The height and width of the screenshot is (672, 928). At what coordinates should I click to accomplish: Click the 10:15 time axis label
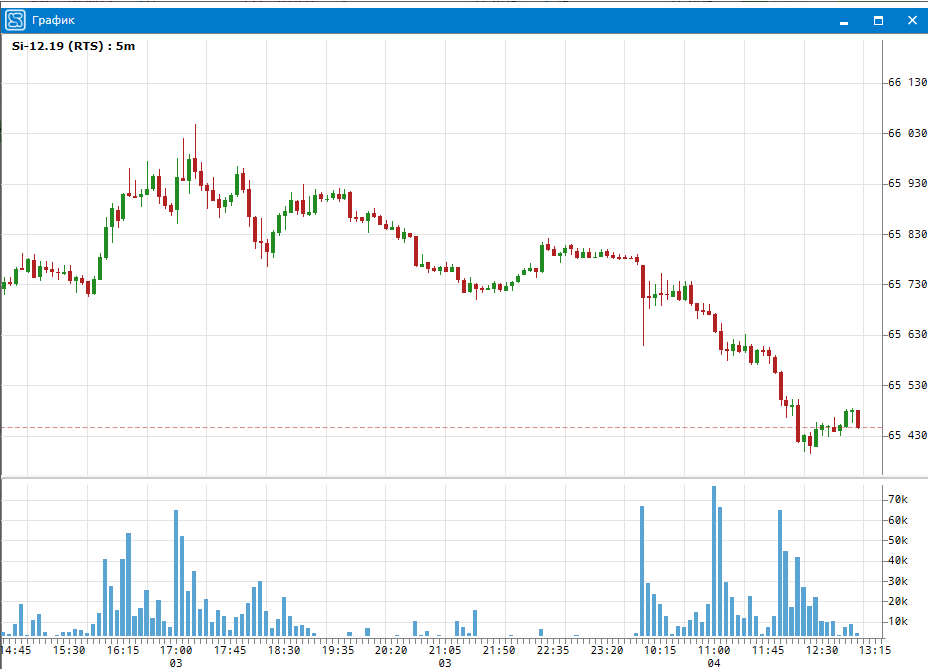tap(660, 650)
